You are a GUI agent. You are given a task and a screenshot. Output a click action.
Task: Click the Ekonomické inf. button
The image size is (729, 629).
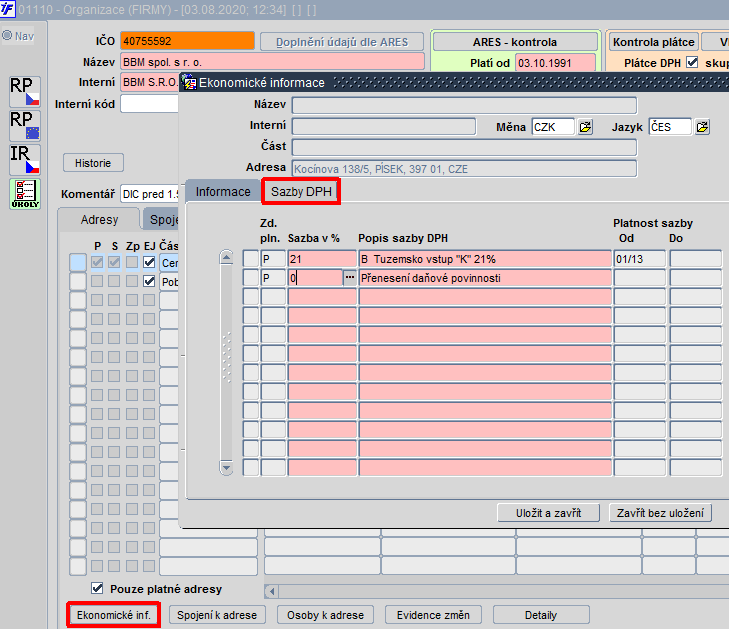click(113, 615)
